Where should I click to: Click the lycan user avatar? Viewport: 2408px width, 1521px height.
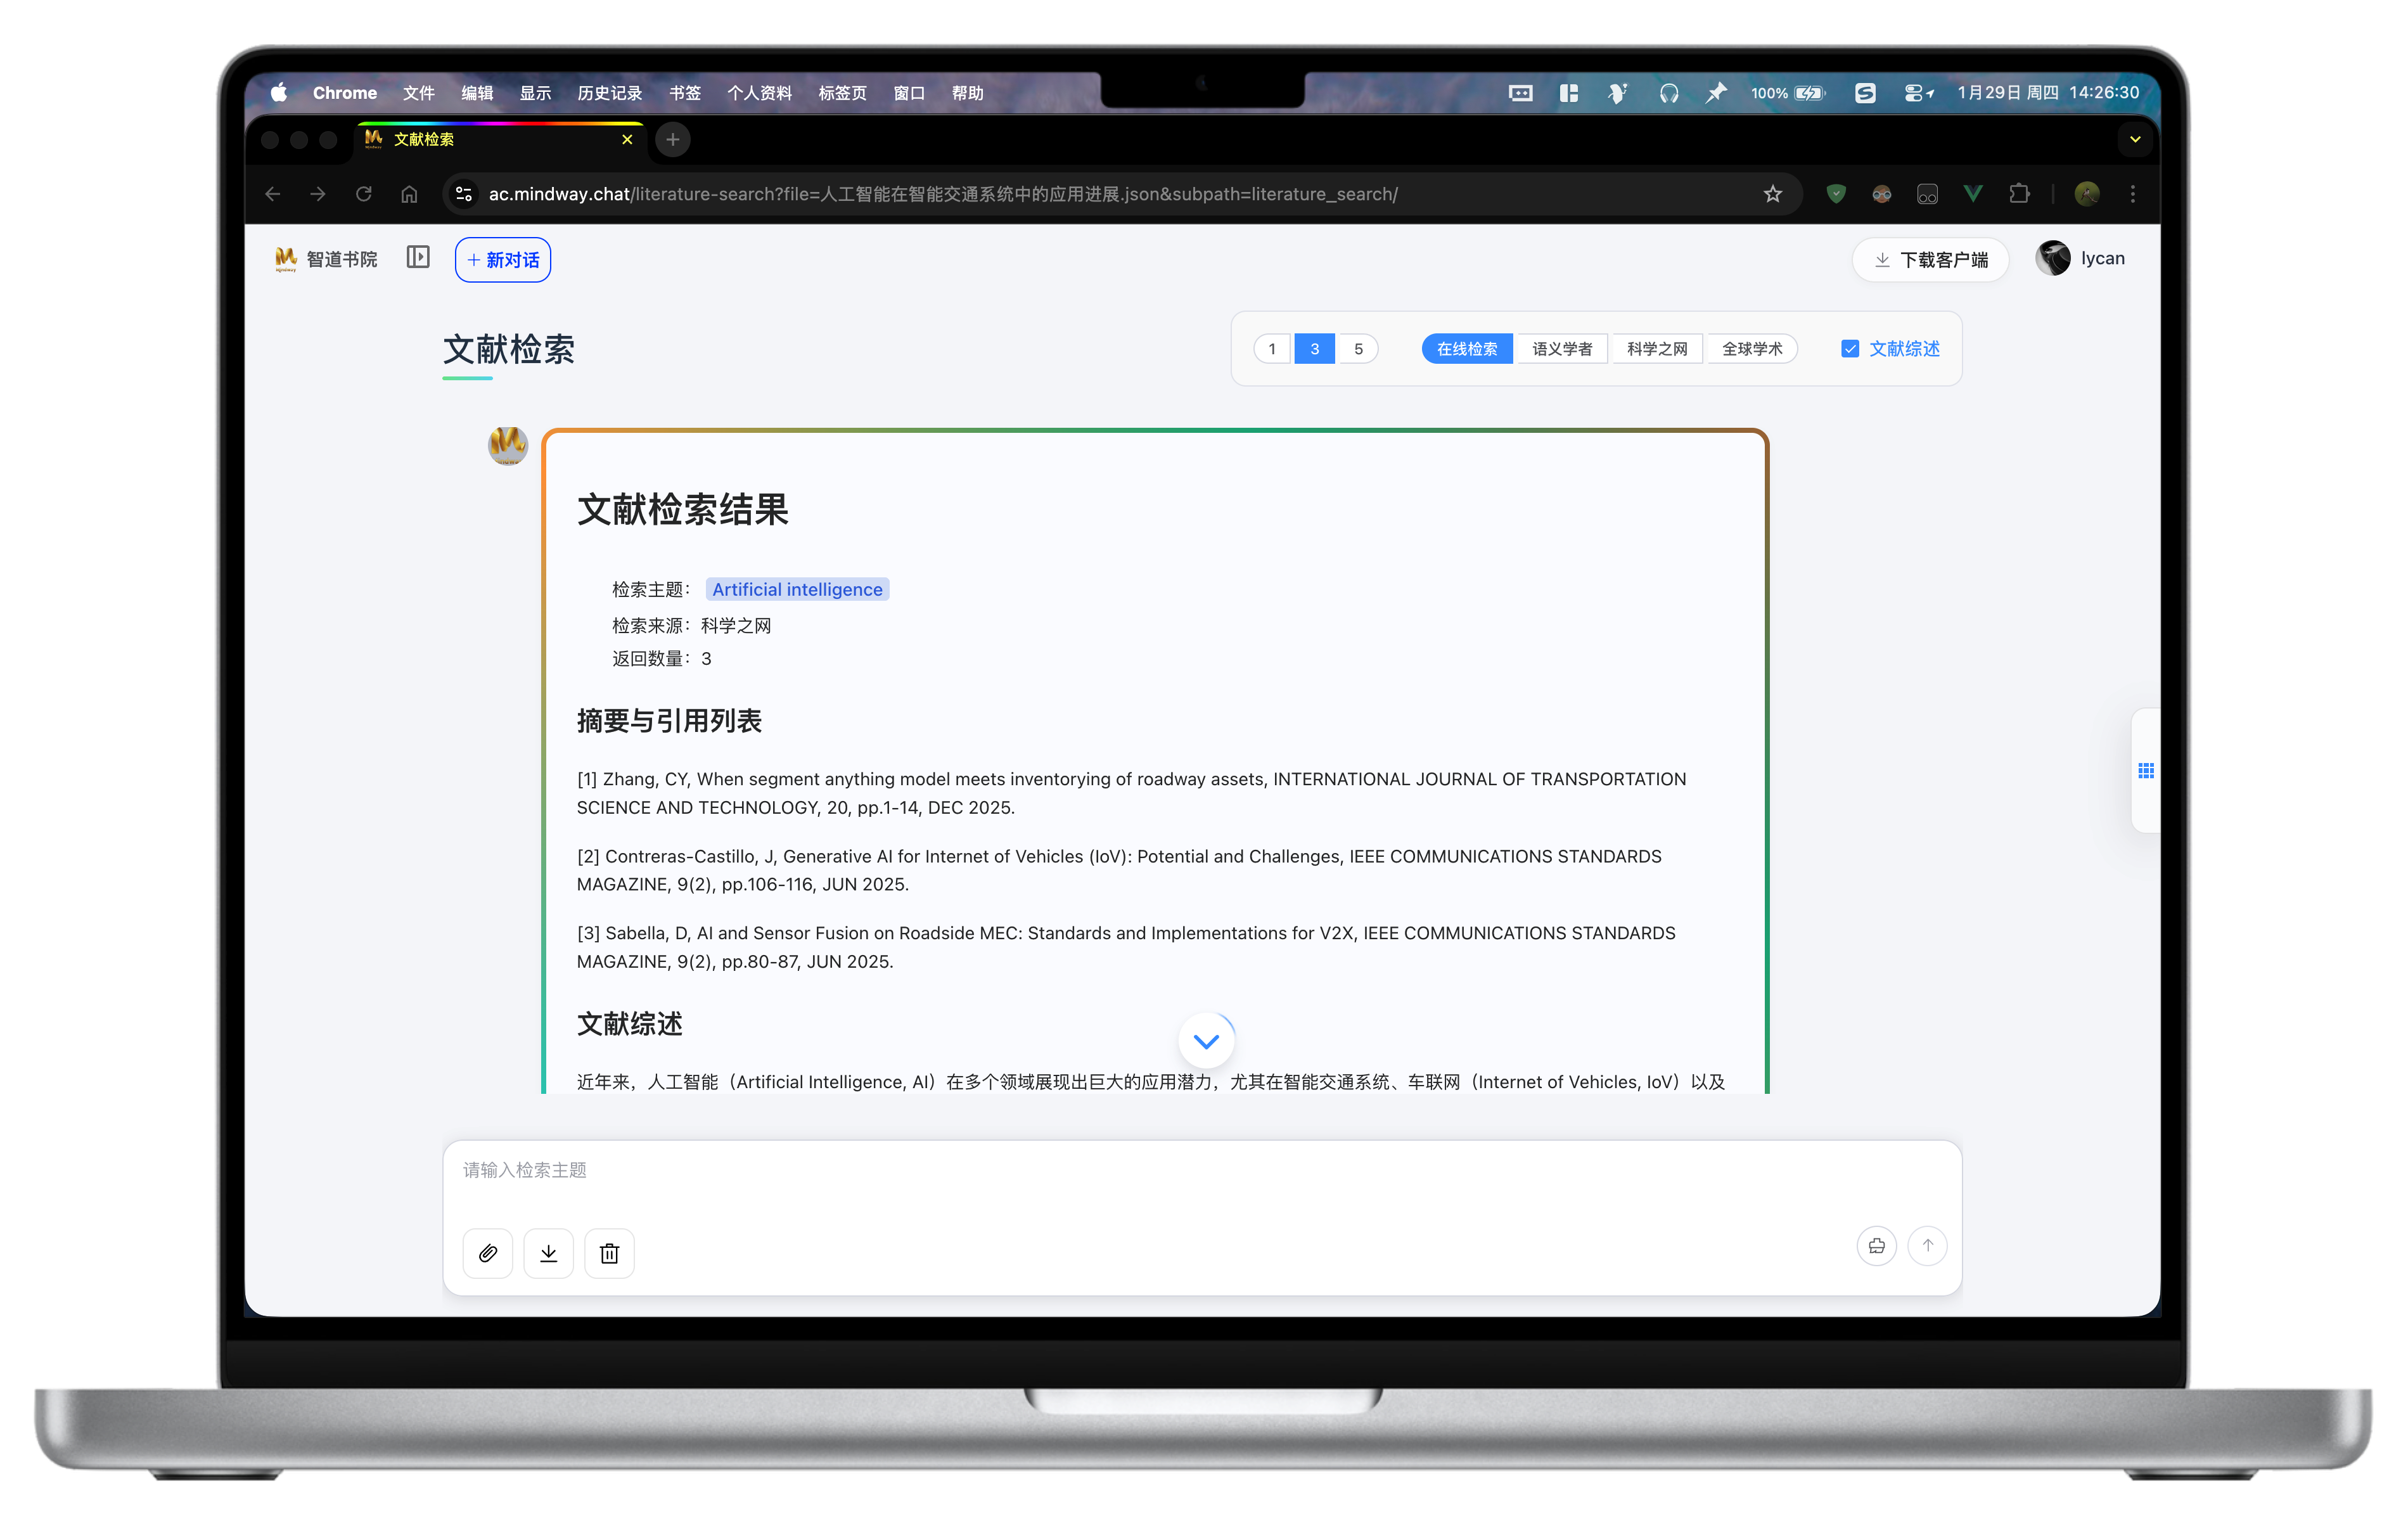2053,258
